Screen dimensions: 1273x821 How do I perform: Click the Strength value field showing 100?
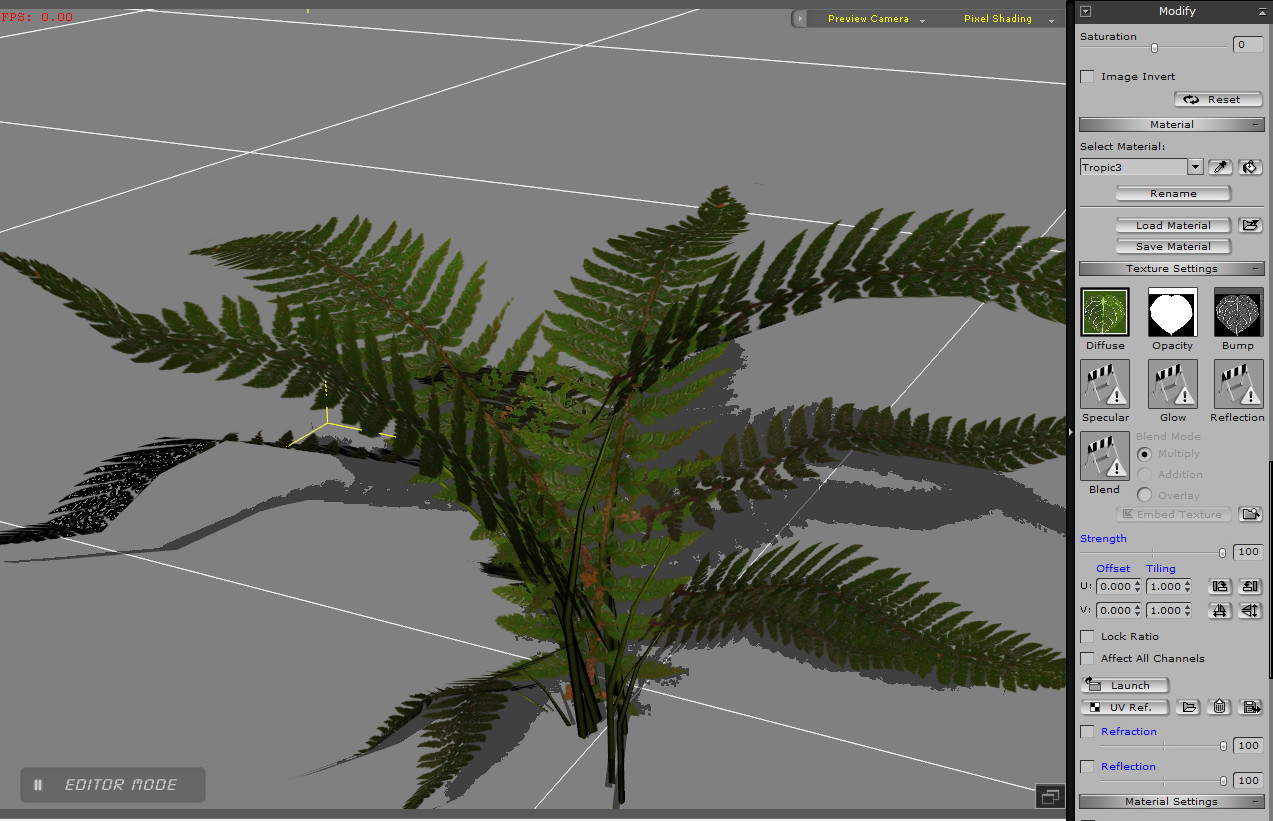[x=1247, y=552]
